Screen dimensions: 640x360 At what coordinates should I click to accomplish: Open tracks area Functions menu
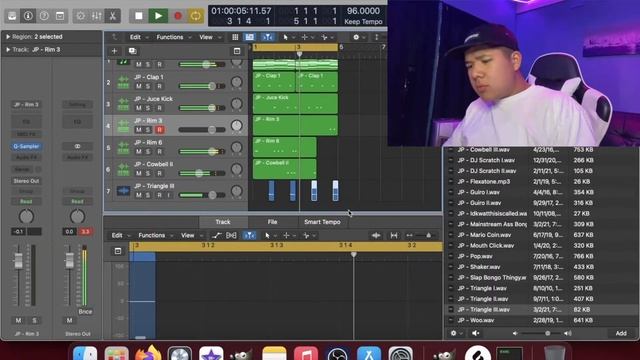[173, 37]
